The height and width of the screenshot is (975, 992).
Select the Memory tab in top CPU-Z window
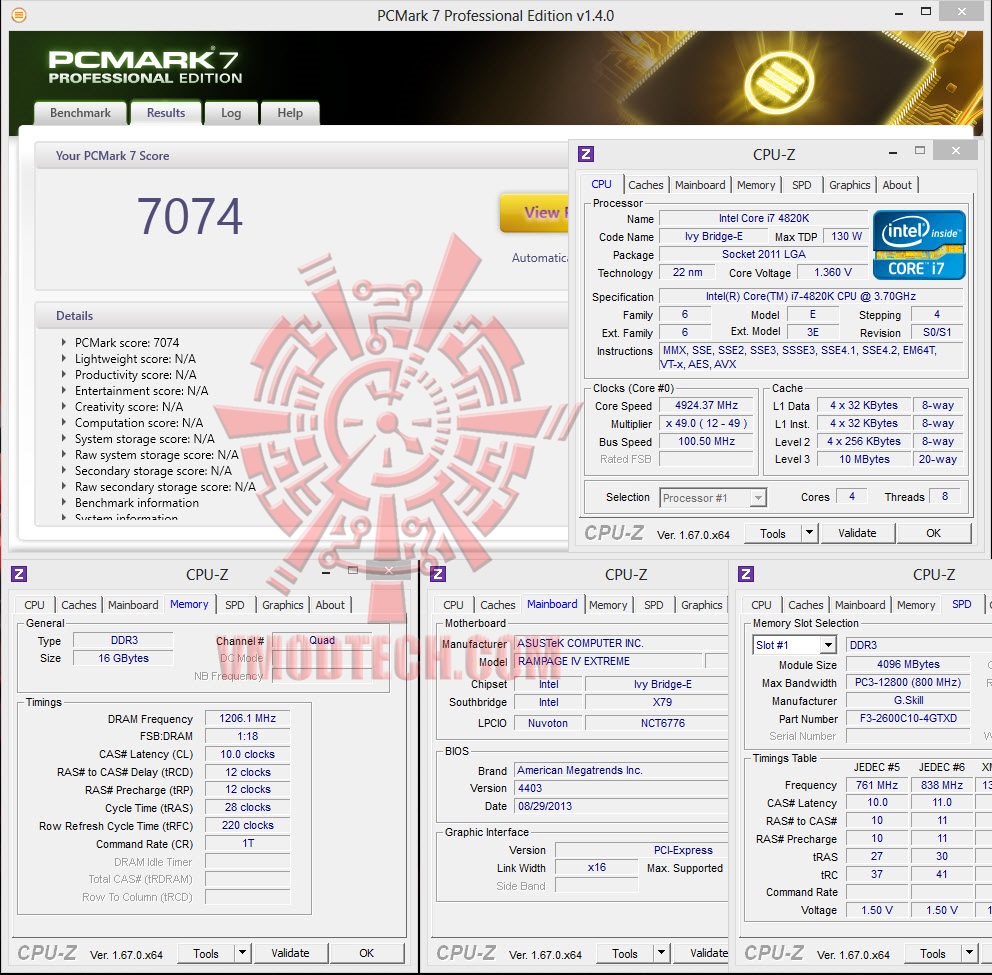pos(755,185)
